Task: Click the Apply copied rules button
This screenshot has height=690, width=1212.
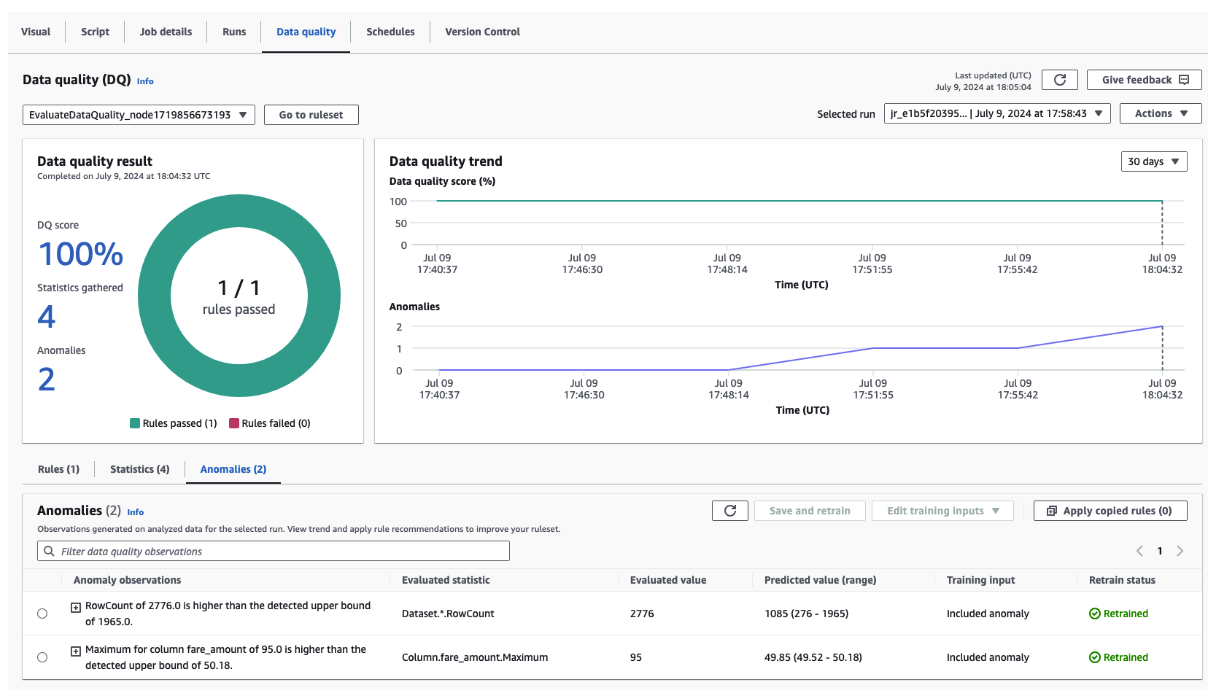Action: [x=1109, y=511]
